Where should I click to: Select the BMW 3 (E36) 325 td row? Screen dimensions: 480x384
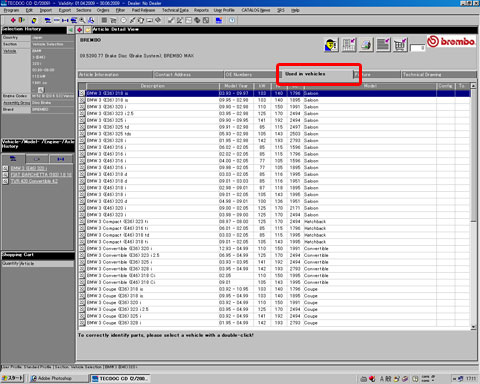274,127
